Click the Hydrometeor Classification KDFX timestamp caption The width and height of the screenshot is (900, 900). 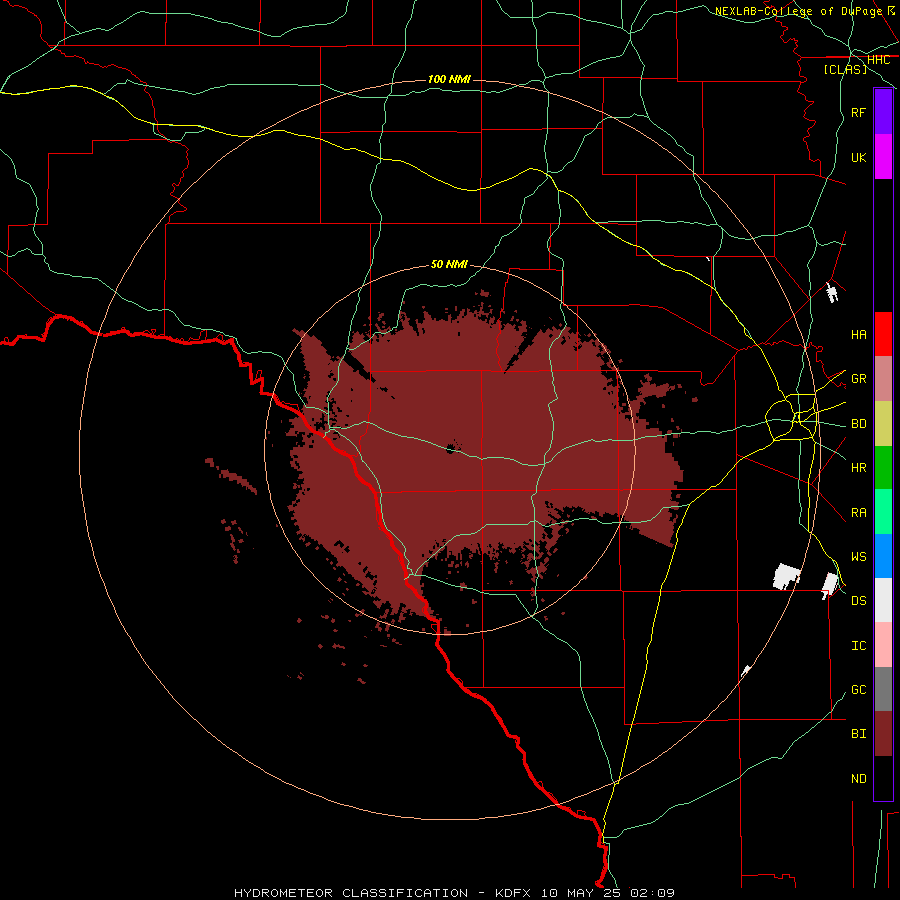[x=454, y=893]
